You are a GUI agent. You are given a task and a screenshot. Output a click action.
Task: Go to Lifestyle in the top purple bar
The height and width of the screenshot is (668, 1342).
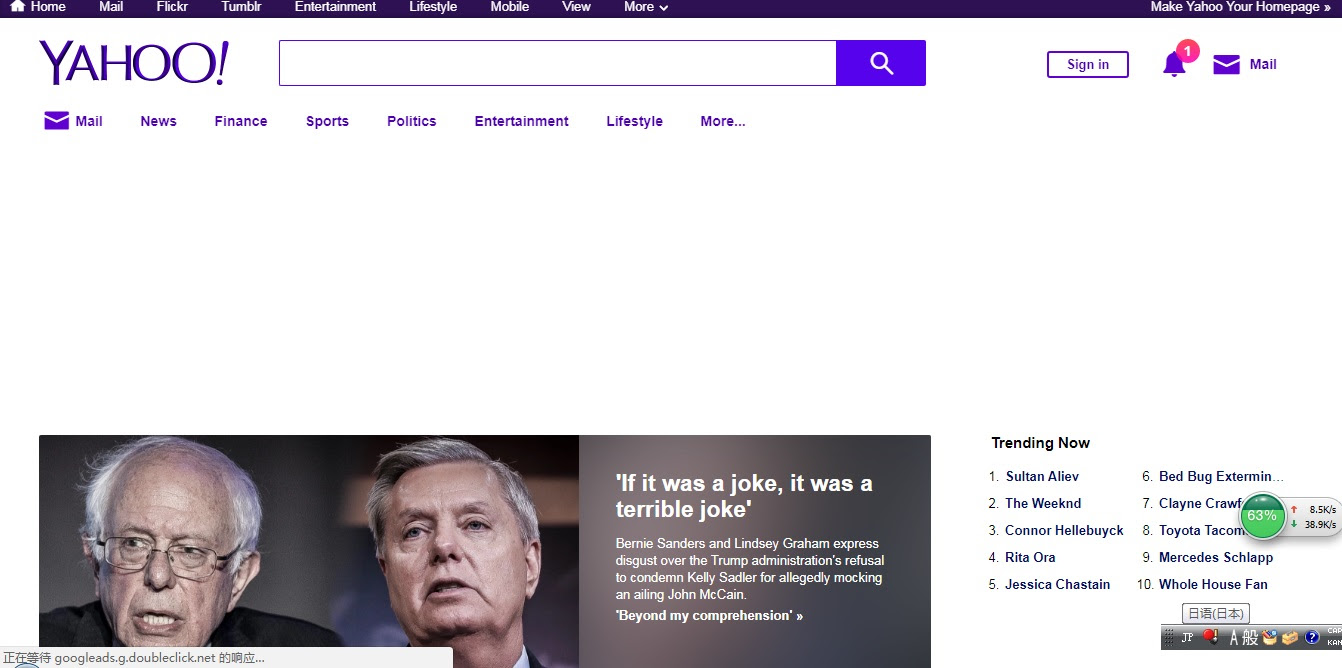tap(433, 6)
